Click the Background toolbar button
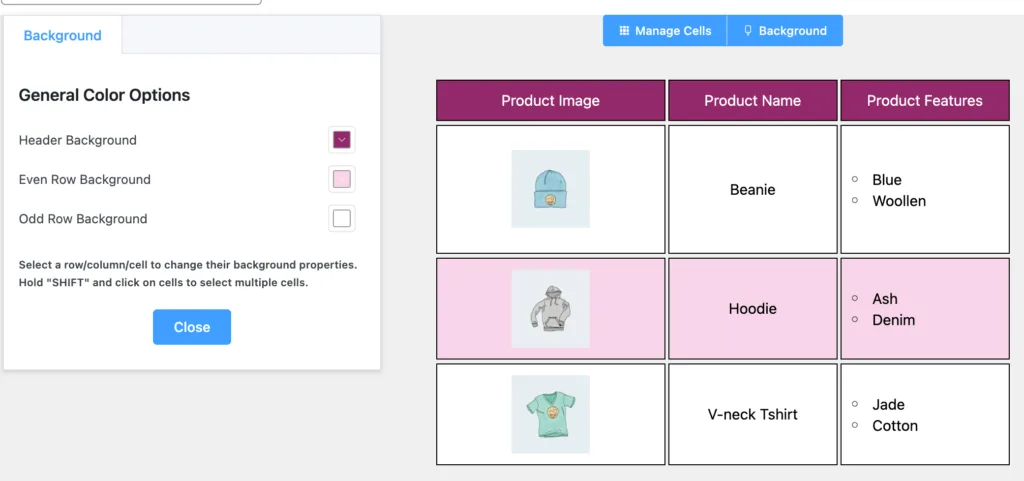1024x481 pixels. click(785, 31)
